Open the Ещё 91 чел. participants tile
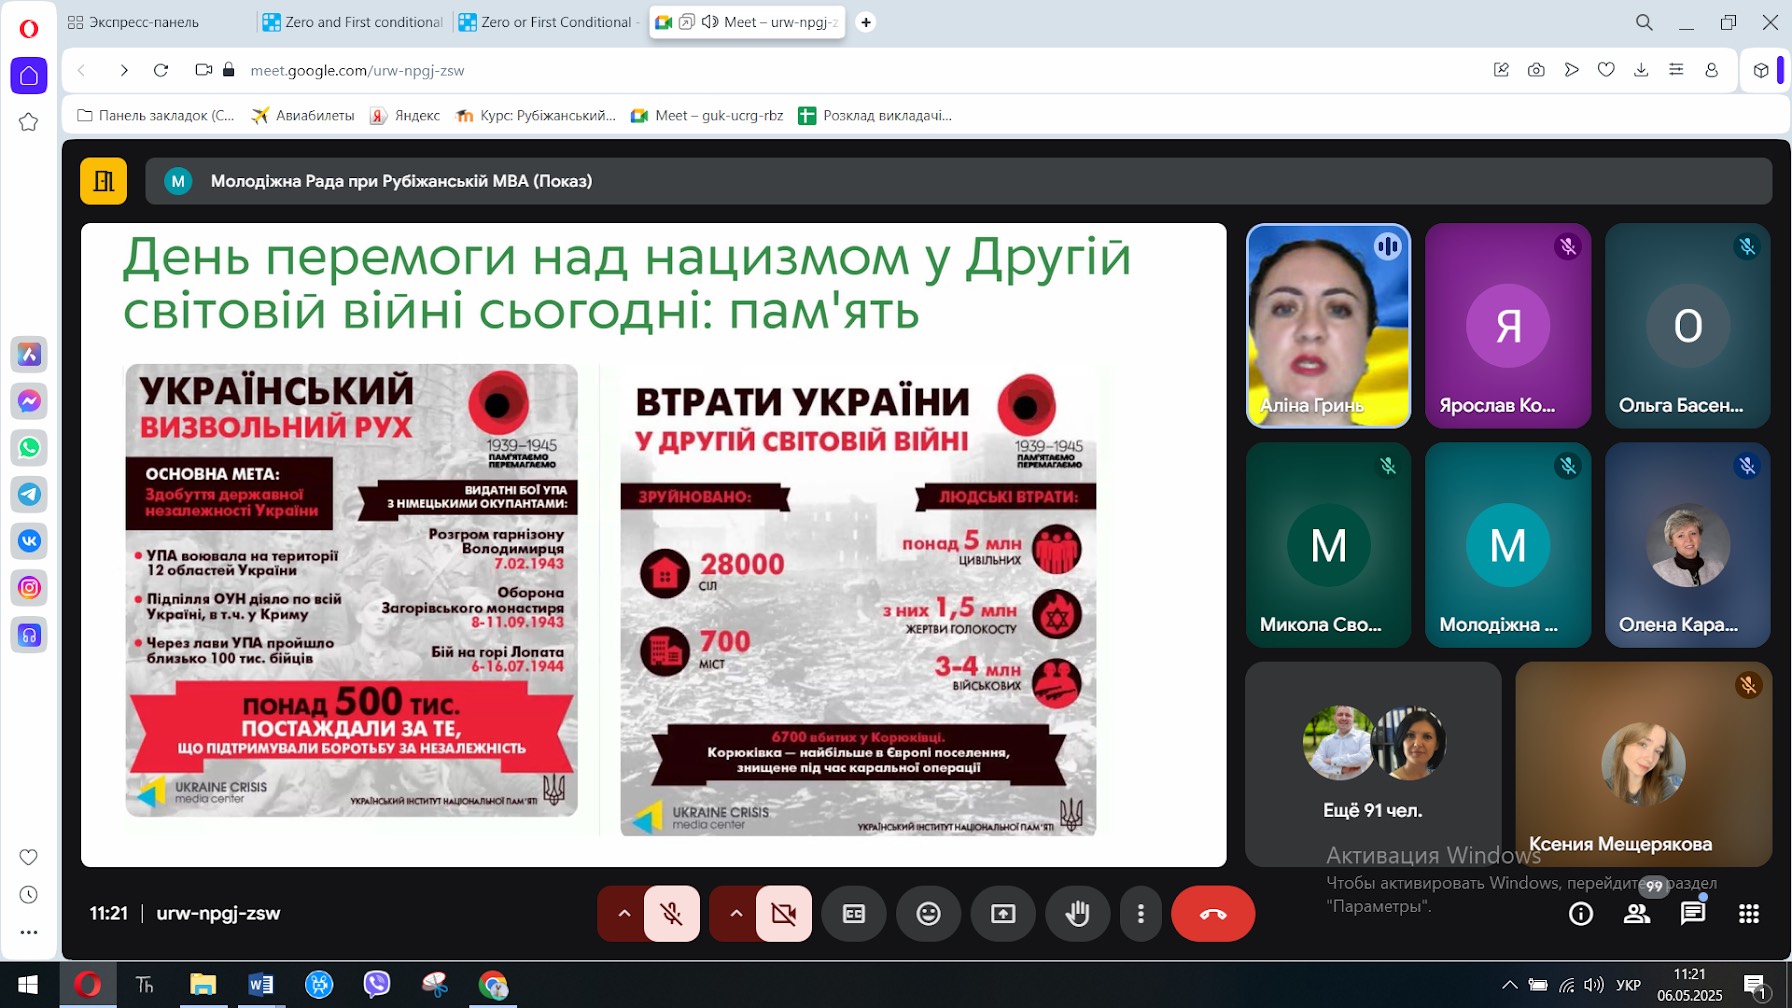Screen dimensions: 1792x1008 [1373, 764]
